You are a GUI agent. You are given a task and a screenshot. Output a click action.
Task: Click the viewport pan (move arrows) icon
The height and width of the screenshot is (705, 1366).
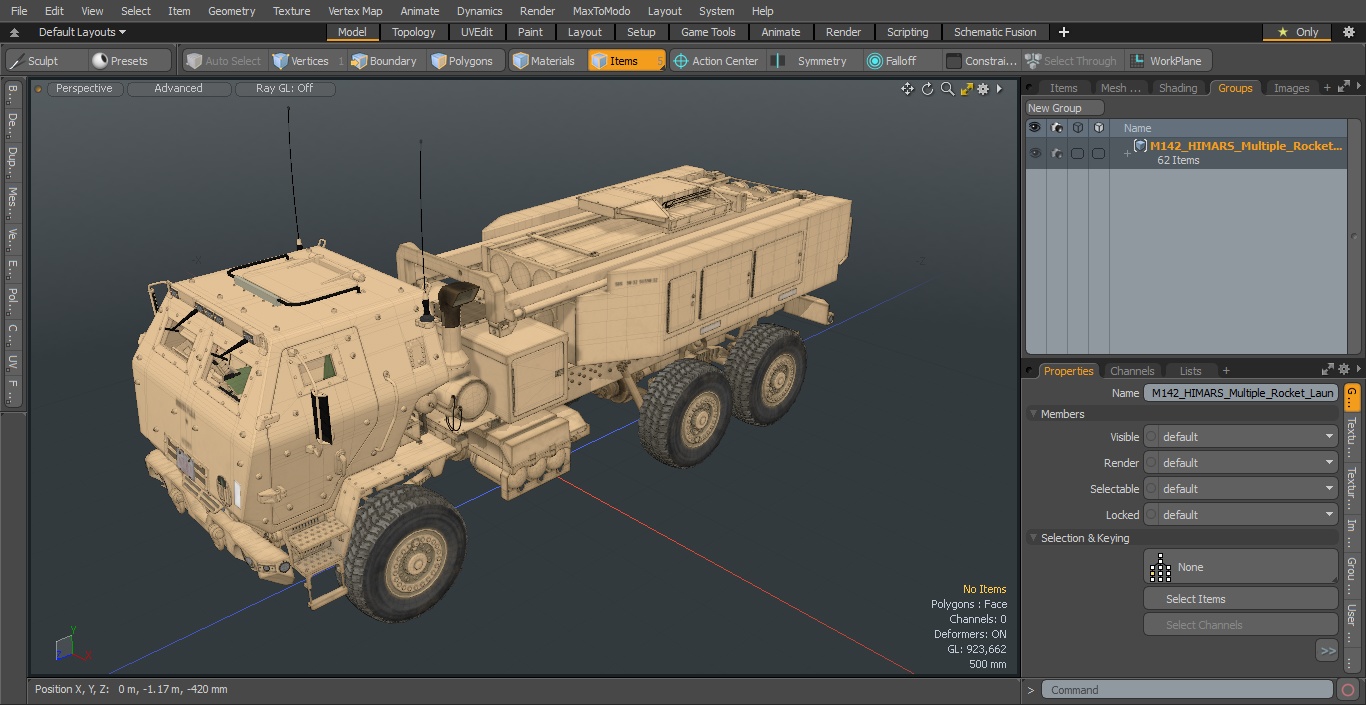(907, 89)
